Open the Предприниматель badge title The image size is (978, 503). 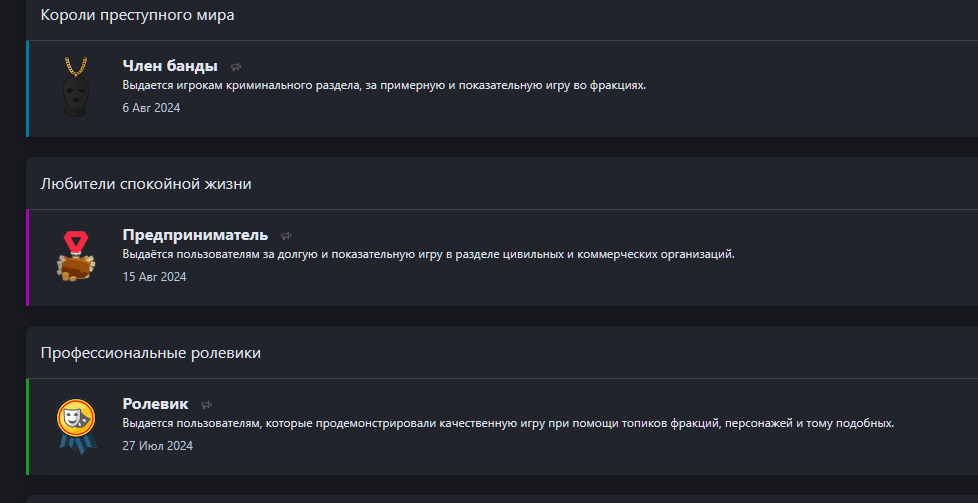point(195,235)
